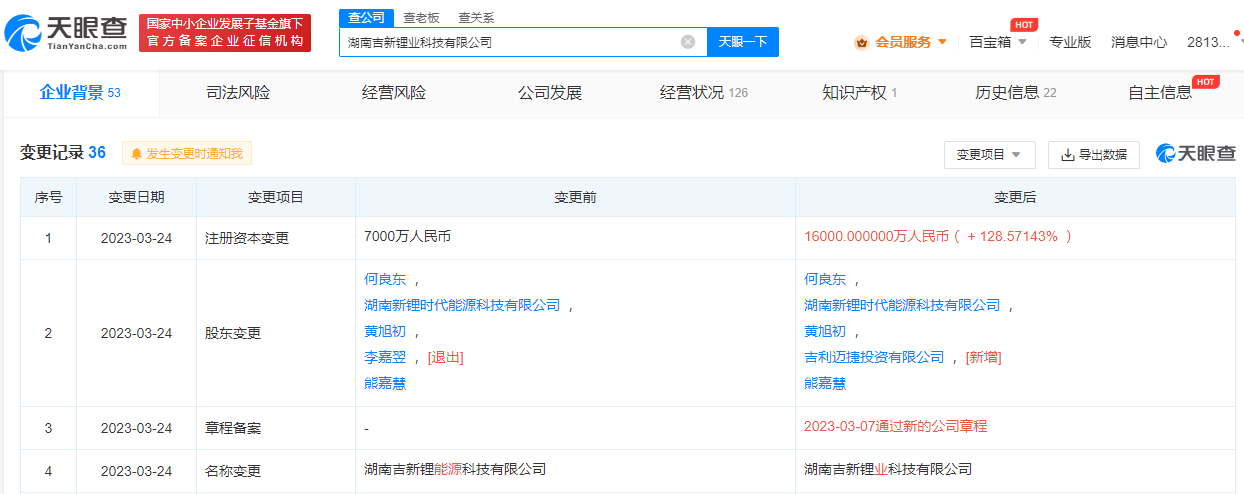Open the 历史信息 tab

(1016, 93)
